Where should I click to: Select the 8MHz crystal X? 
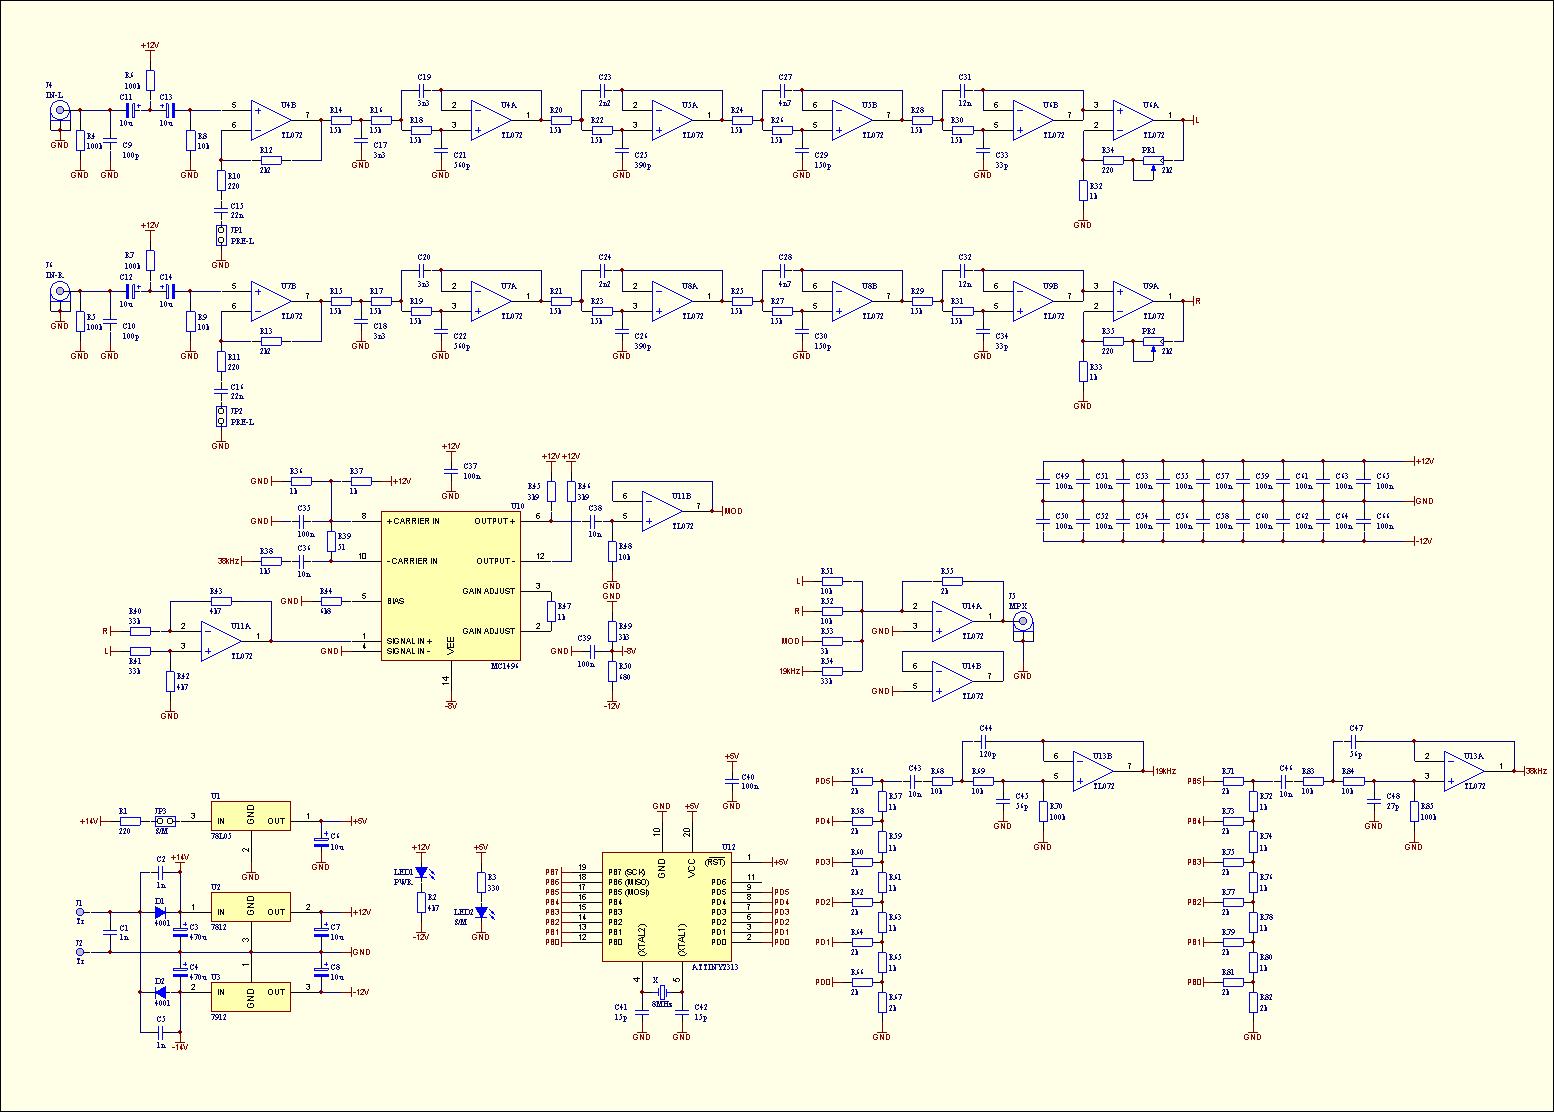tap(661, 991)
